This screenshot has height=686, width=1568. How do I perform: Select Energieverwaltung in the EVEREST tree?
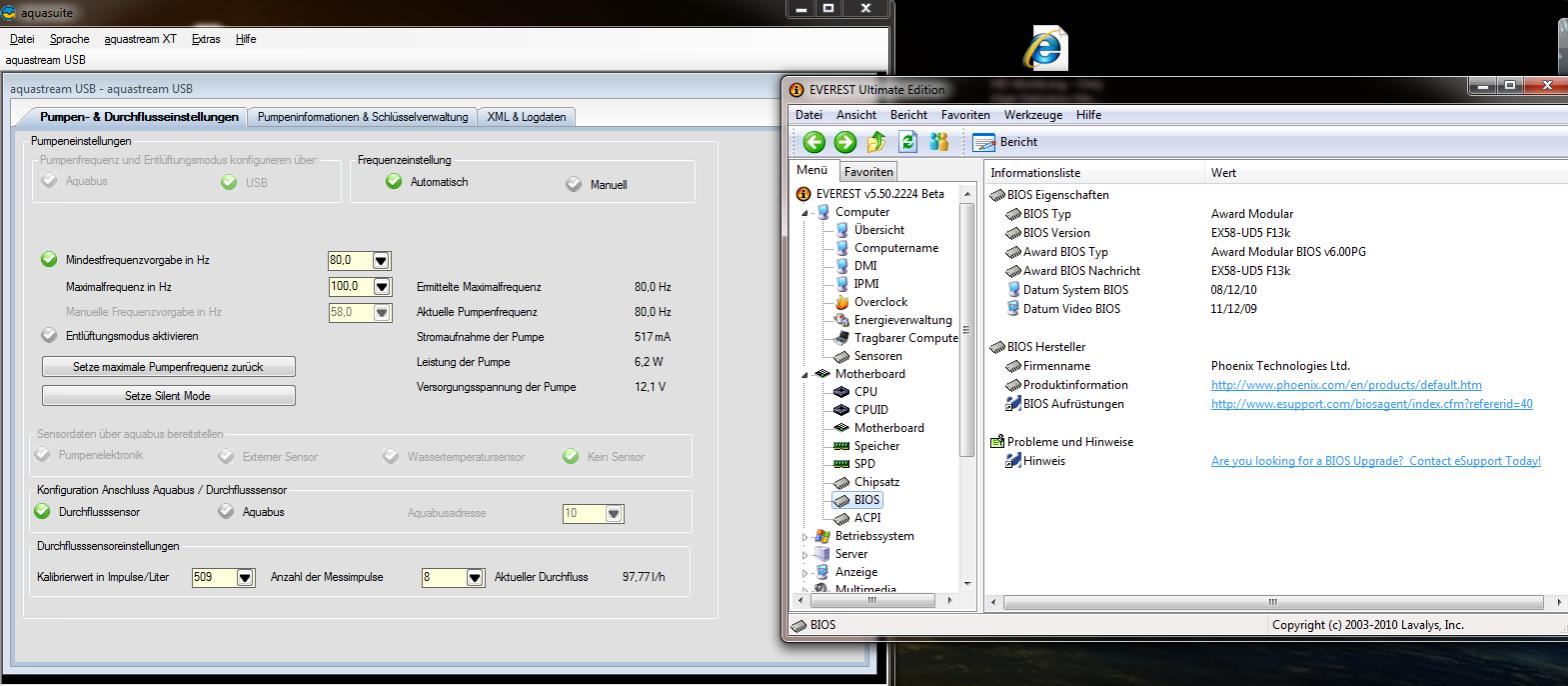click(902, 320)
